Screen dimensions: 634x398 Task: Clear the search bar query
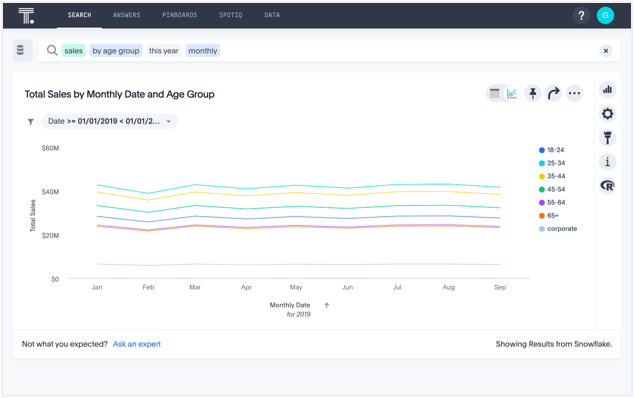(x=606, y=51)
